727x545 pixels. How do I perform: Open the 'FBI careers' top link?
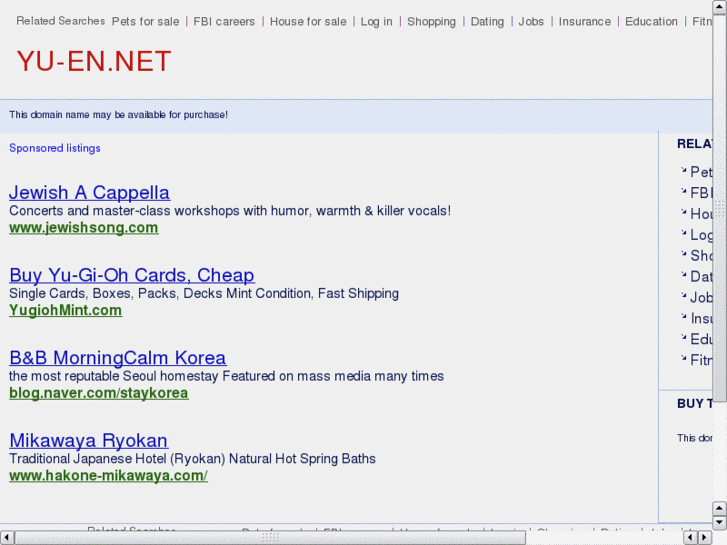pos(224,22)
